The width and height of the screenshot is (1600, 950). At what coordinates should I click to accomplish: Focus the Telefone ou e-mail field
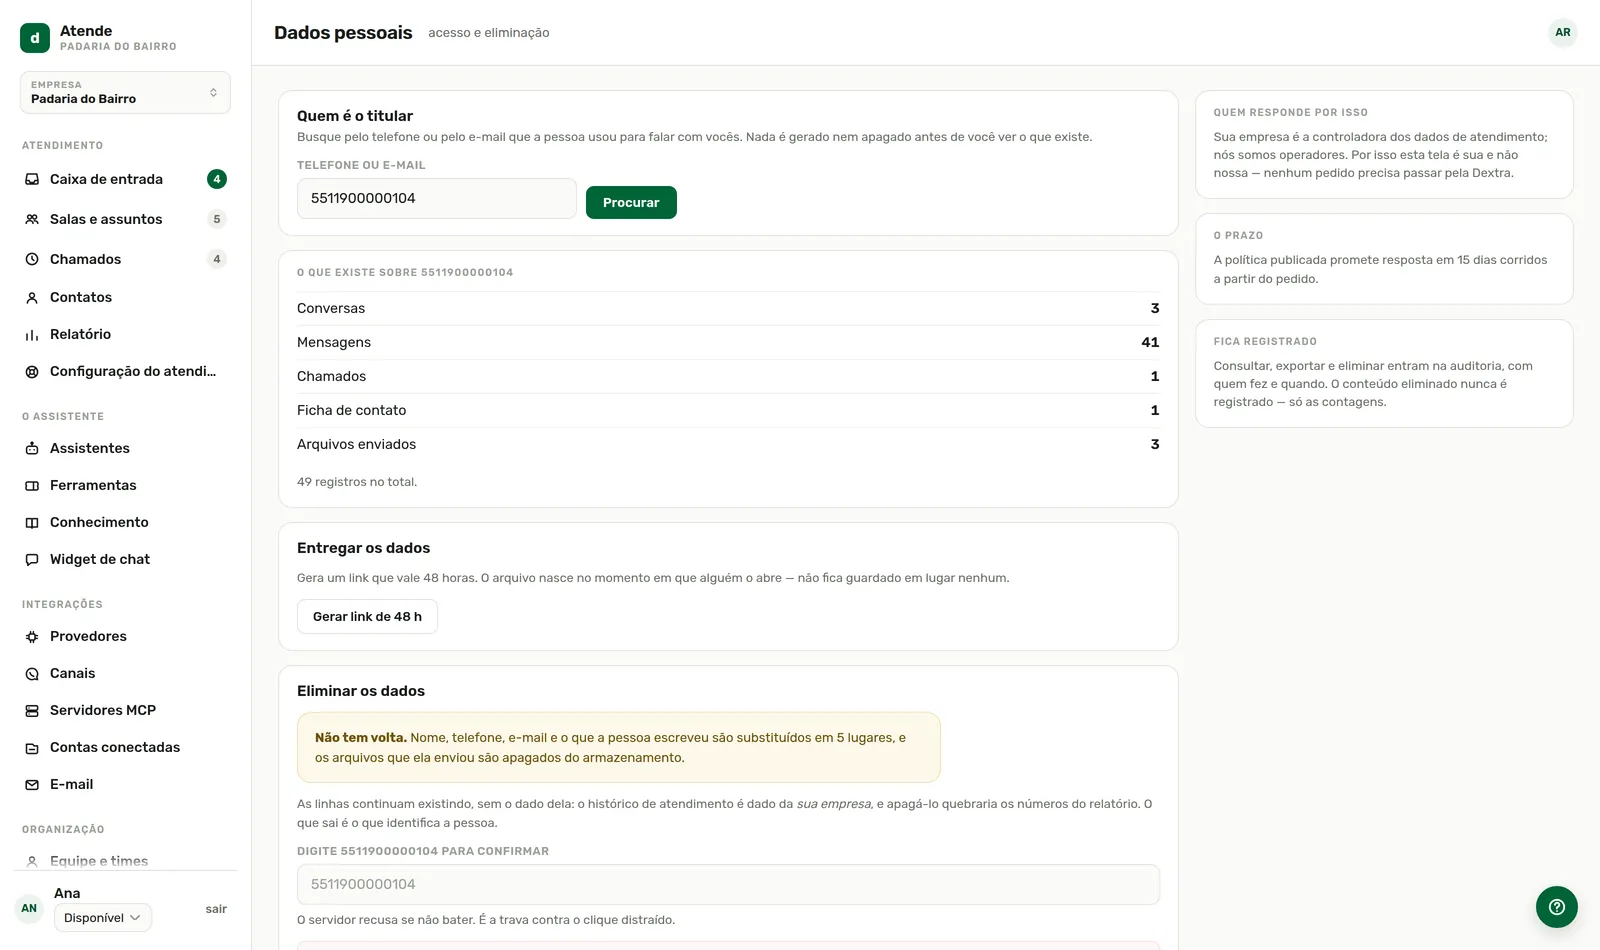[x=437, y=198]
